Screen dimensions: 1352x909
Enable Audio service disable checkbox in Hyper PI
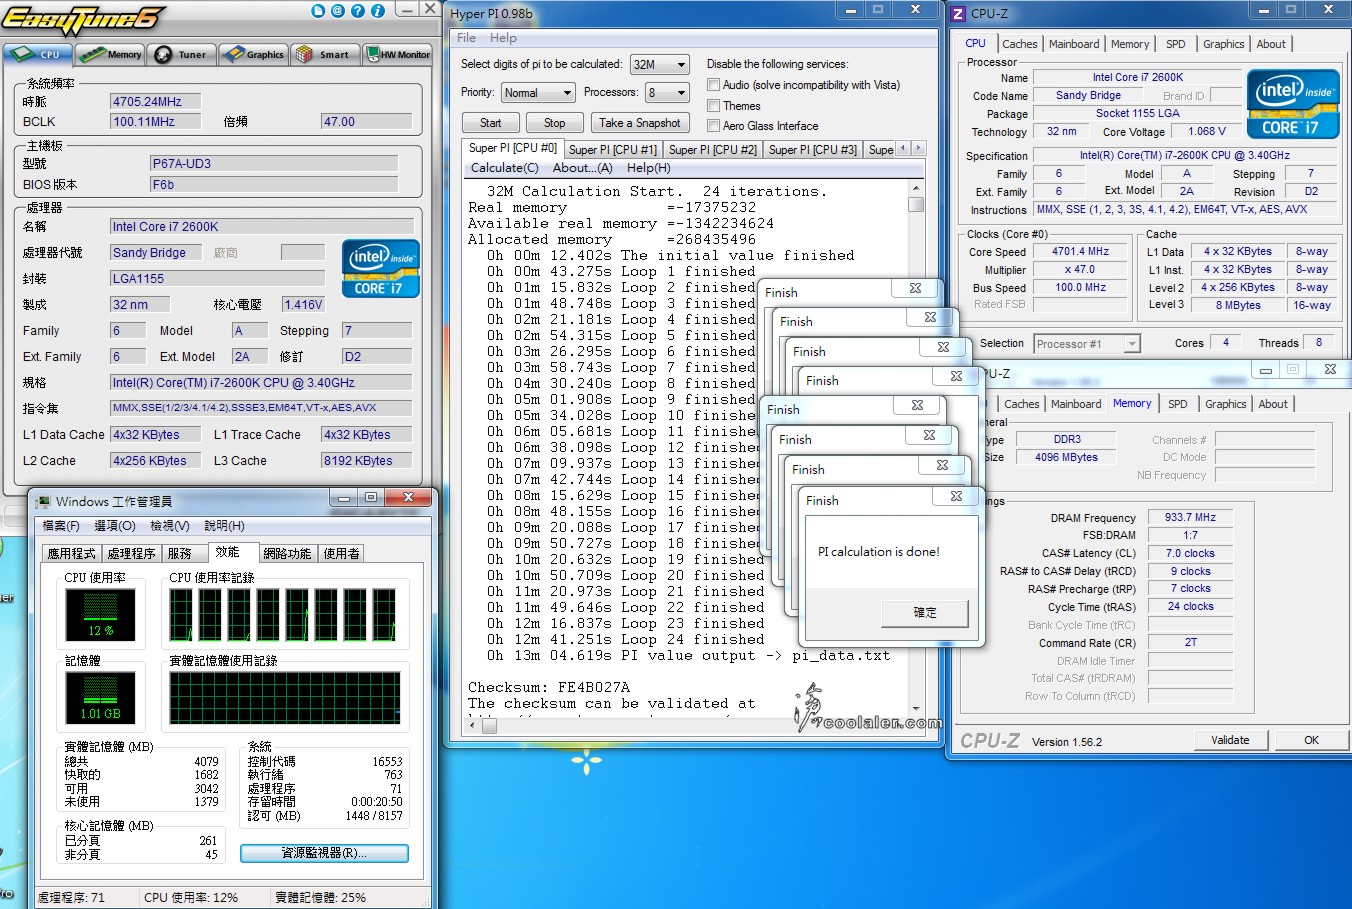[x=714, y=85]
